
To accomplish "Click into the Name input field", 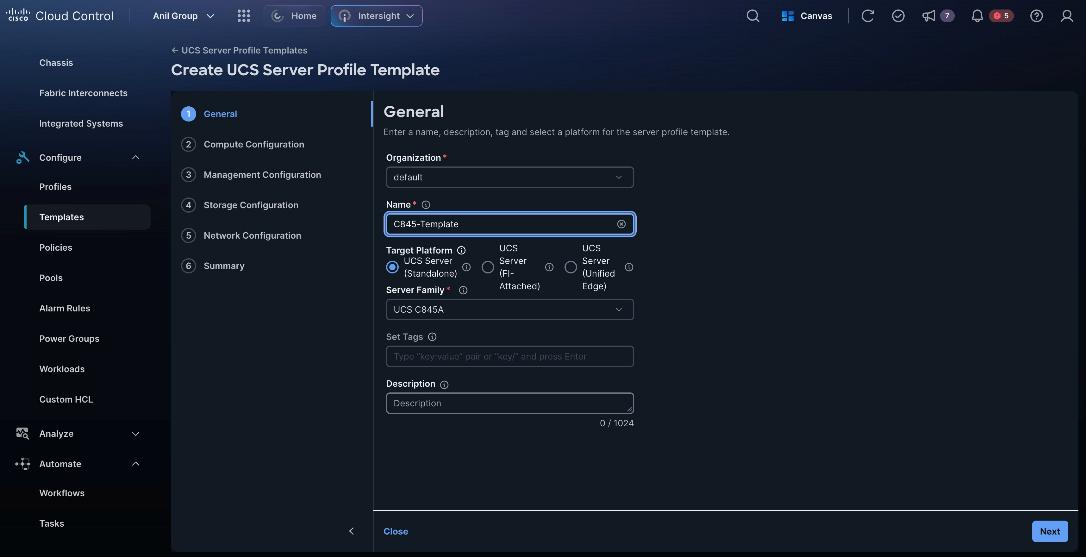I will point(510,224).
